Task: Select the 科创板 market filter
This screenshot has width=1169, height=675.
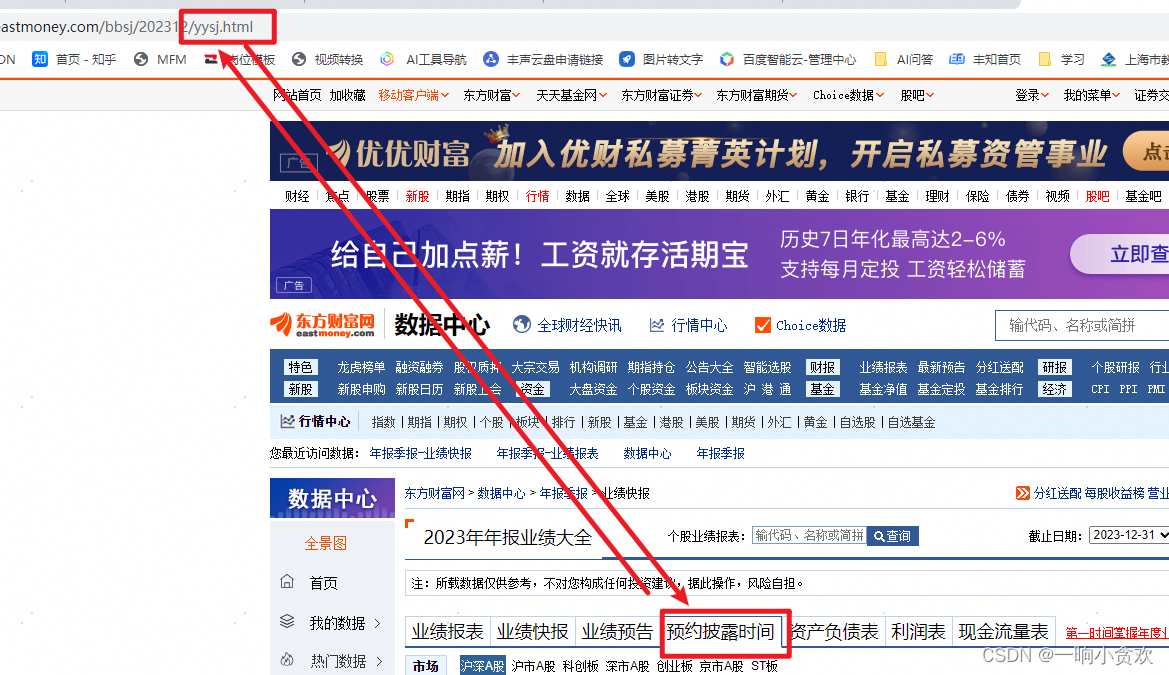Action: (x=581, y=666)
